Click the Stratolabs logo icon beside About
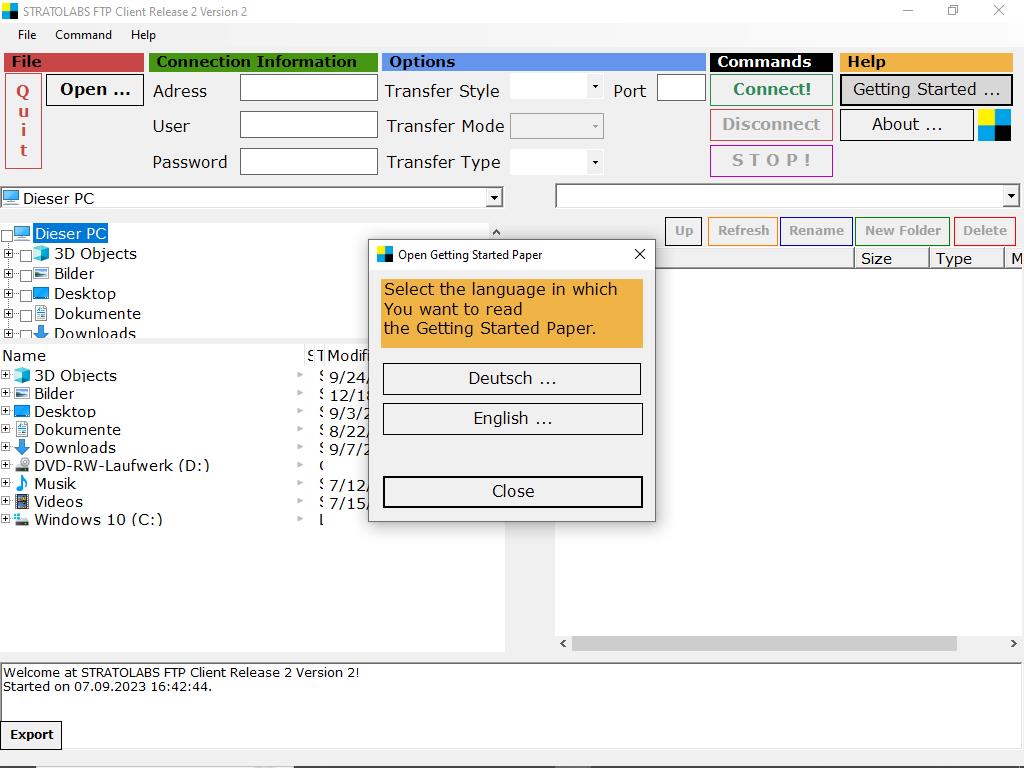This screenshot has height=768, width=1024. [x=994, y=125]
